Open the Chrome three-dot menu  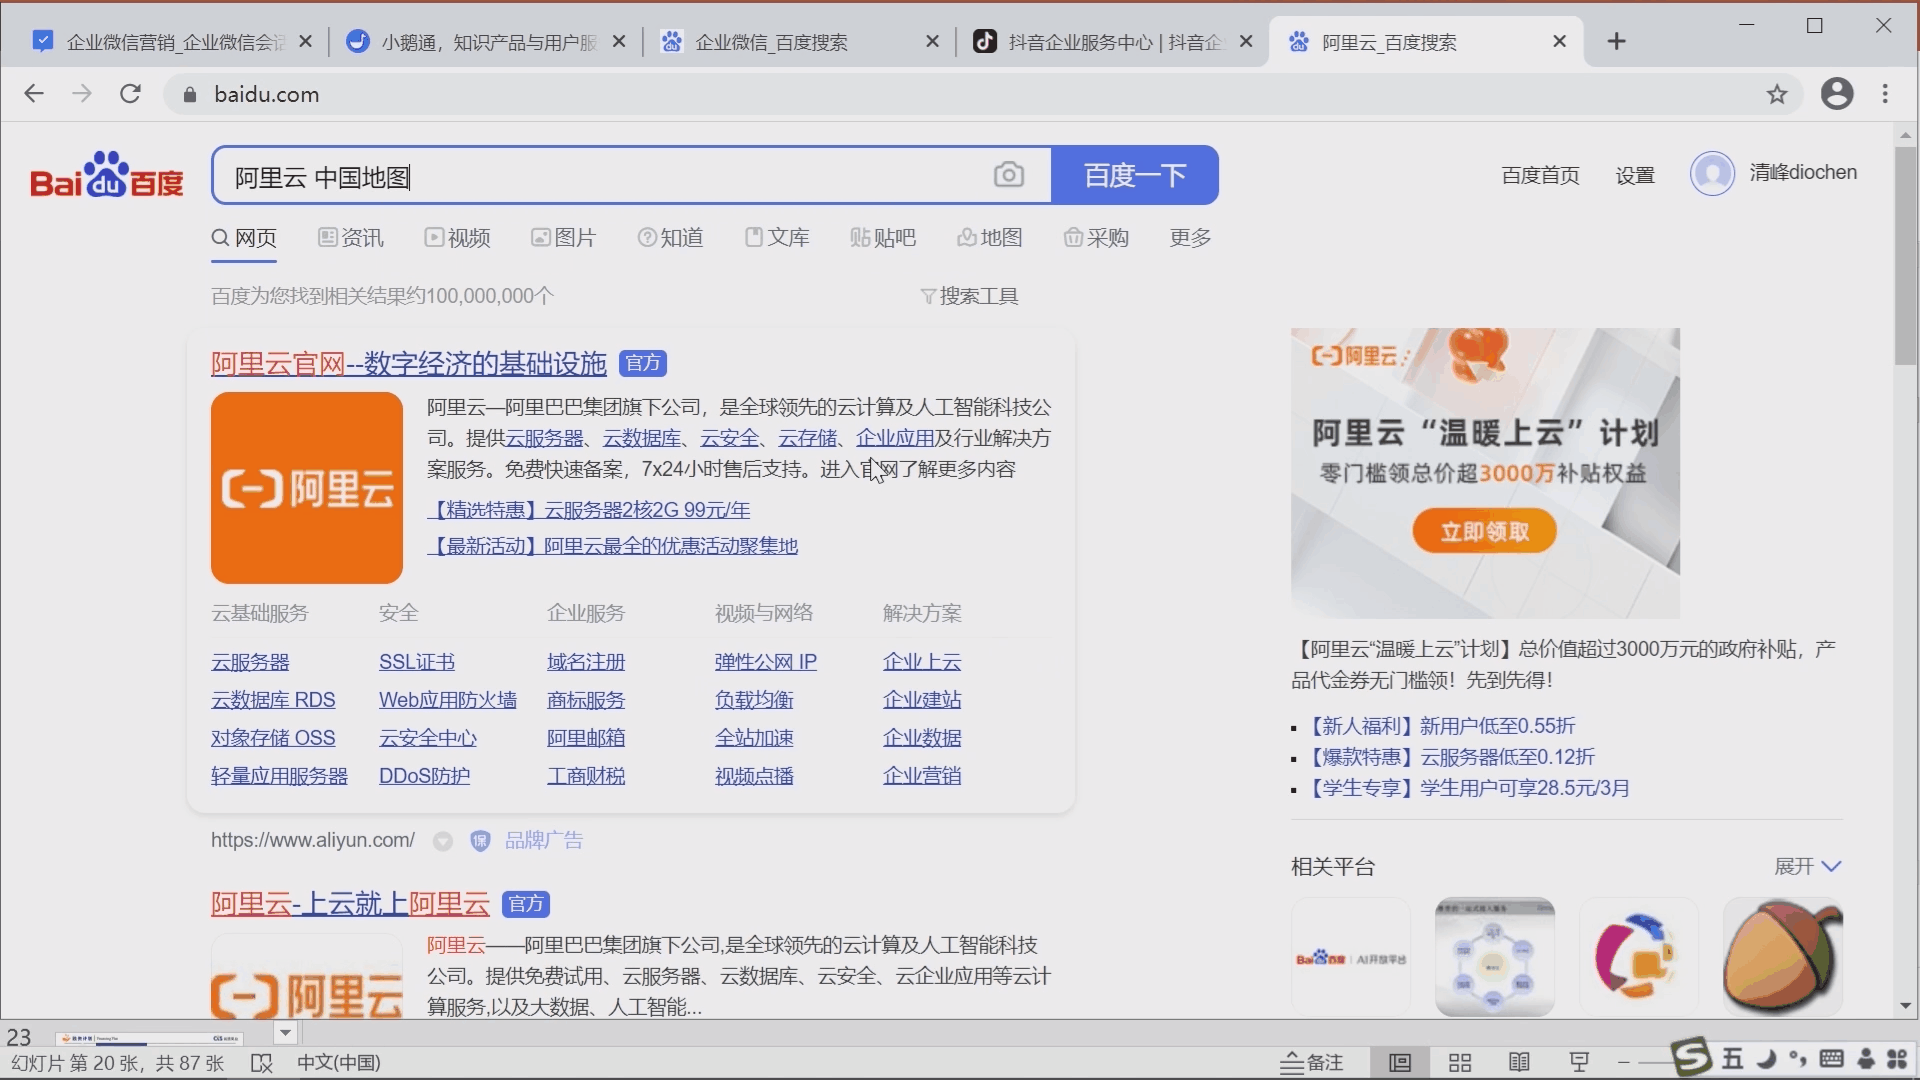pos(1886,94)
